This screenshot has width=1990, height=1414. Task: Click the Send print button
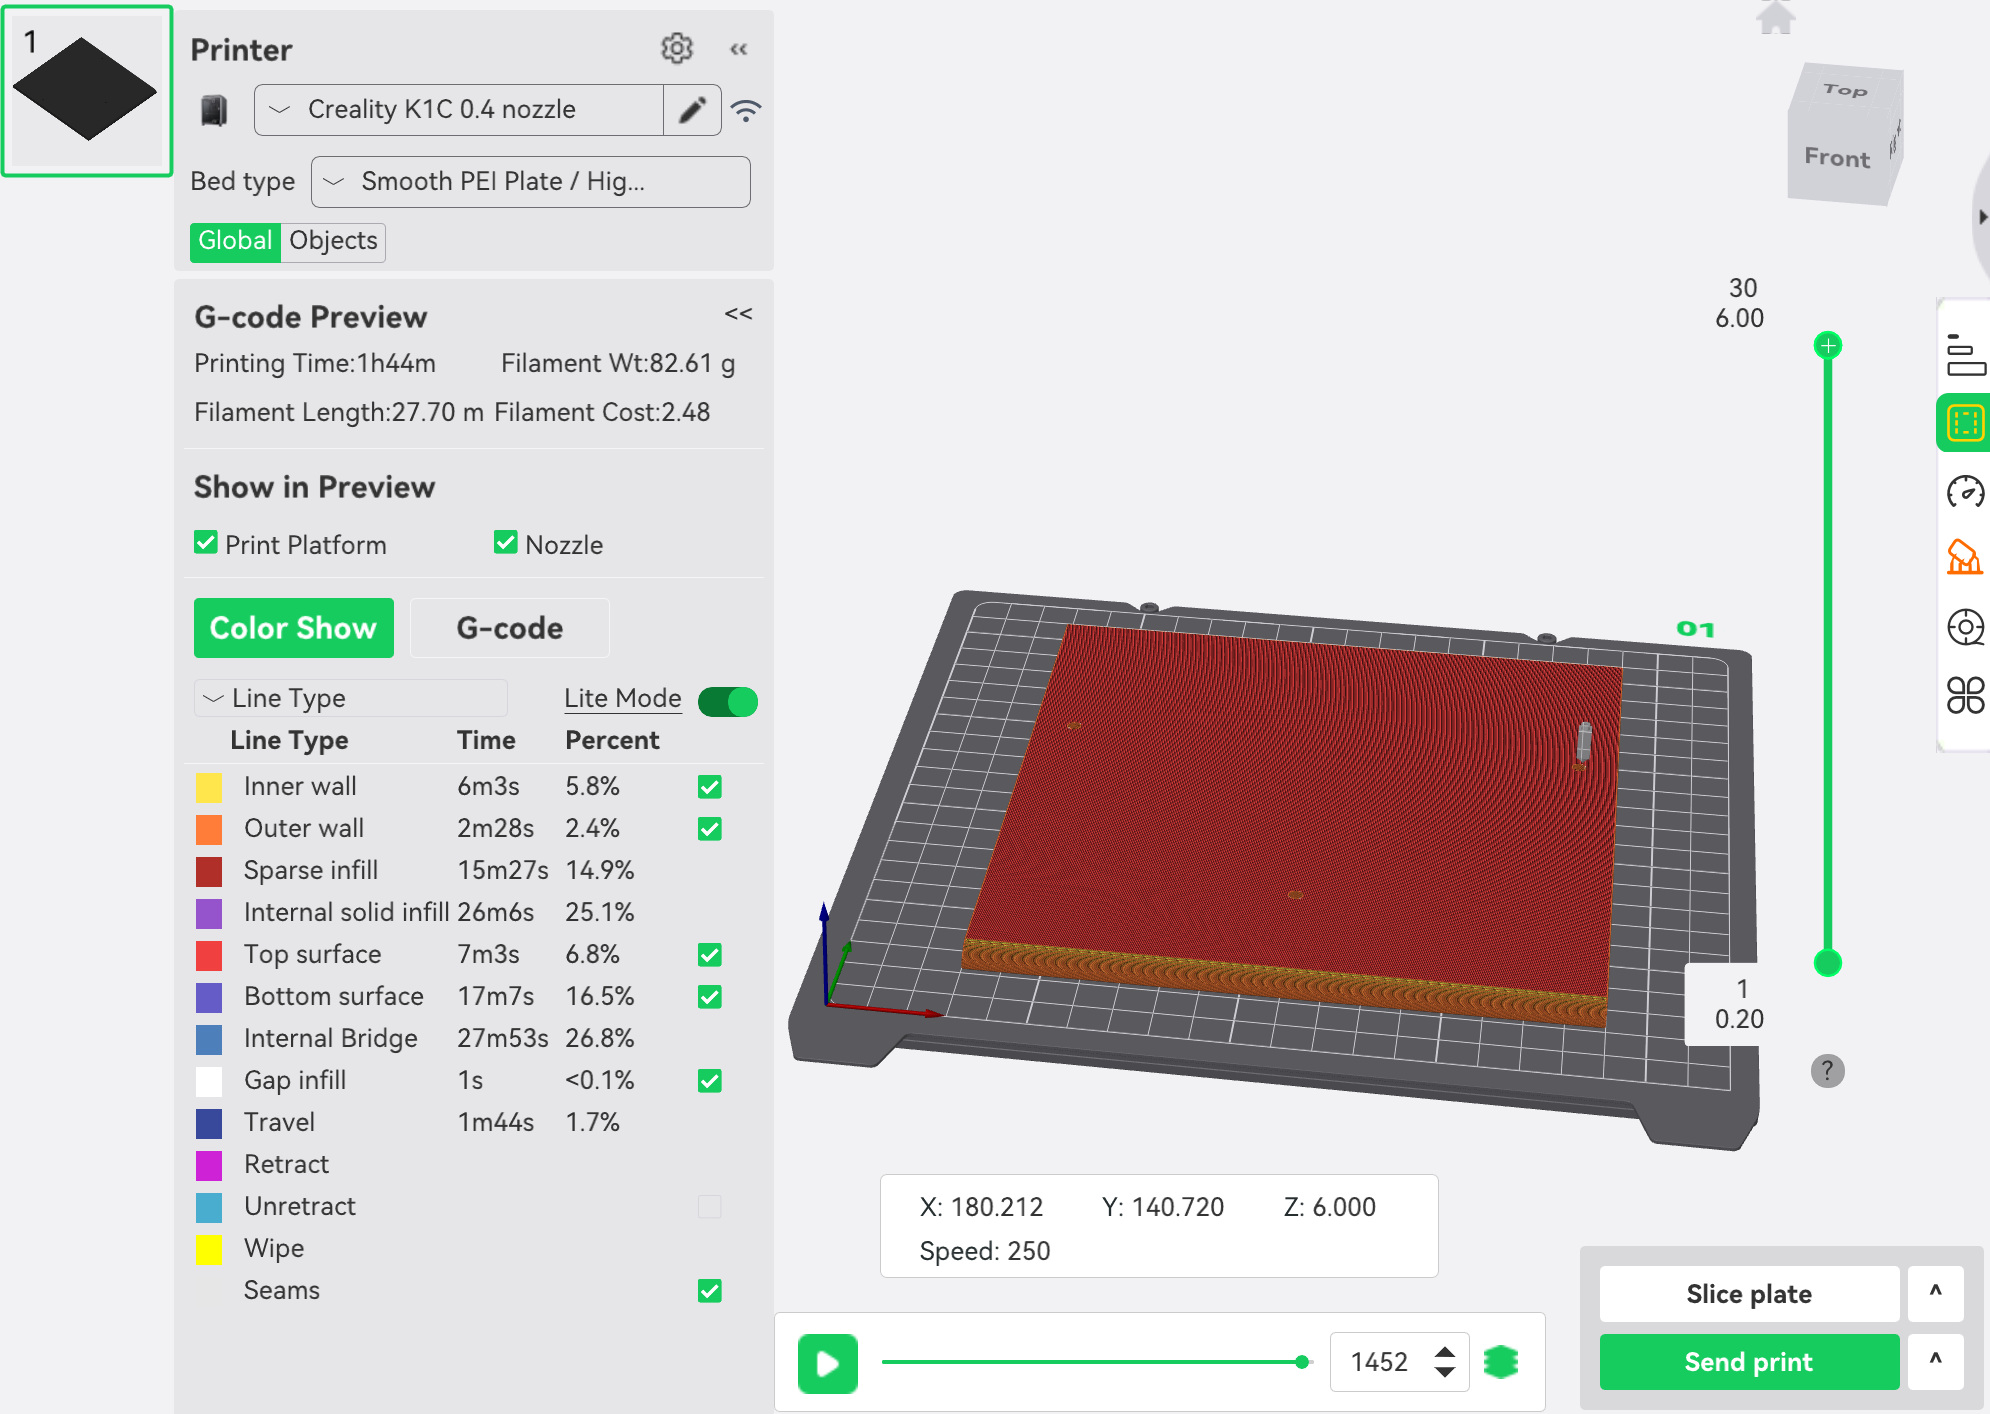point(1748,1362)
